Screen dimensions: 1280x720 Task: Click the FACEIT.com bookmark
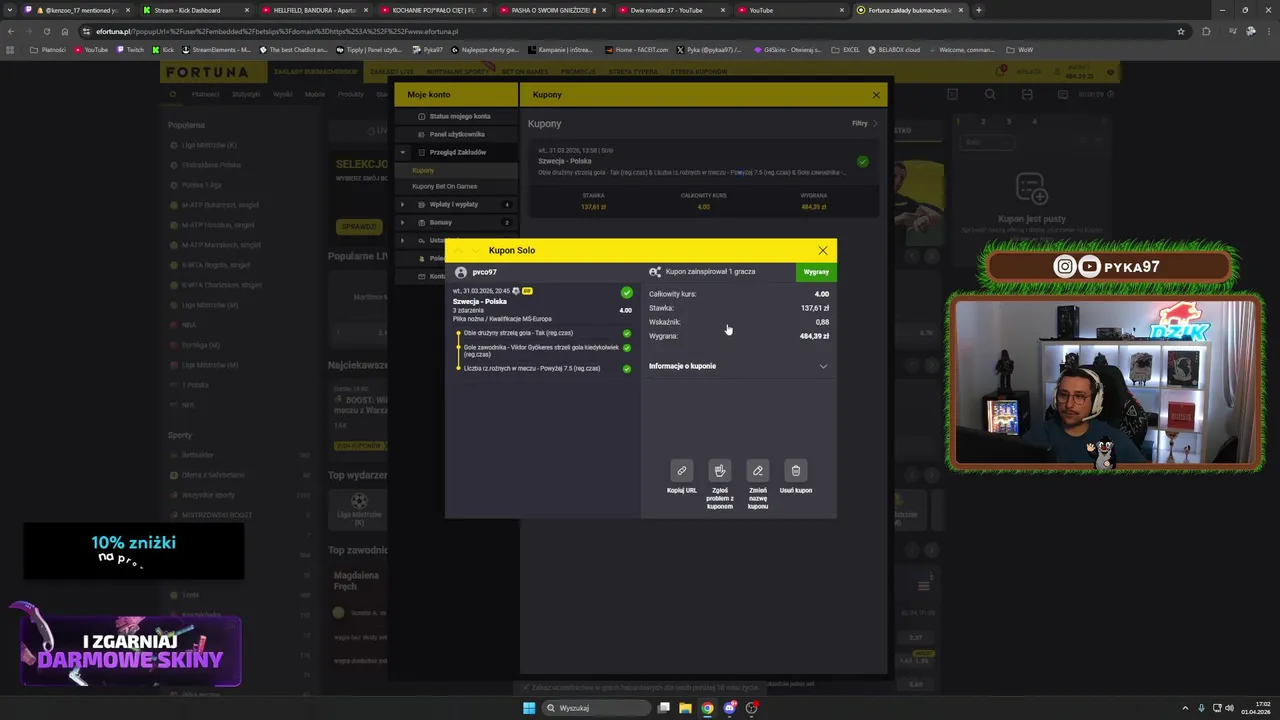(x=634, y=50)
